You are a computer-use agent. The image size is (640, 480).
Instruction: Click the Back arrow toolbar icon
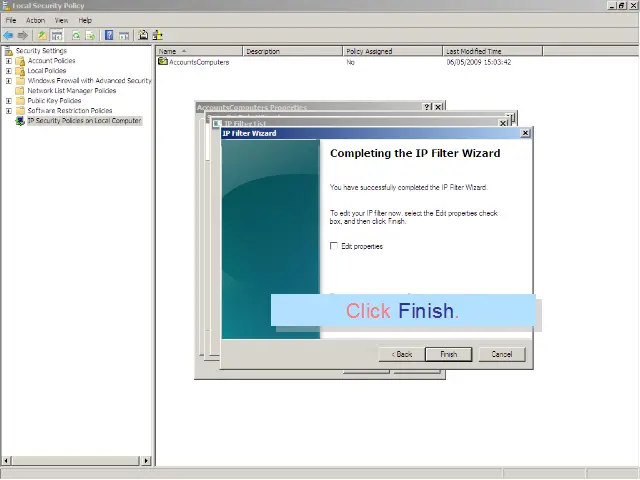(8, 35)
